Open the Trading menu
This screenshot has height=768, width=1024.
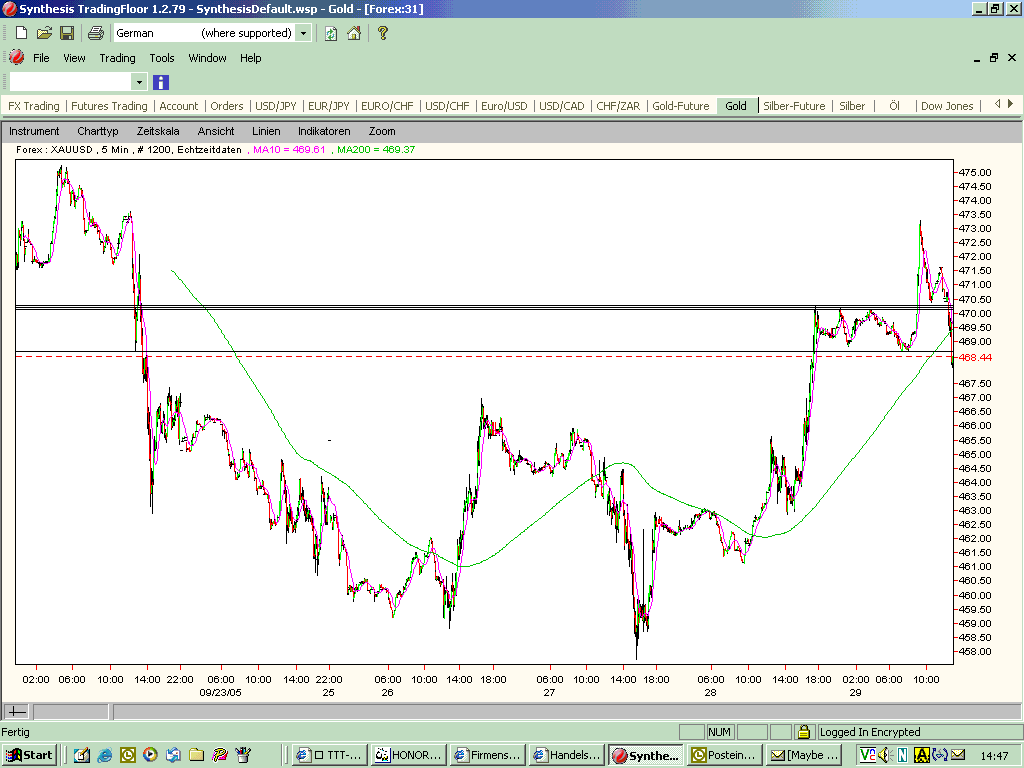[x=118, y=58]
